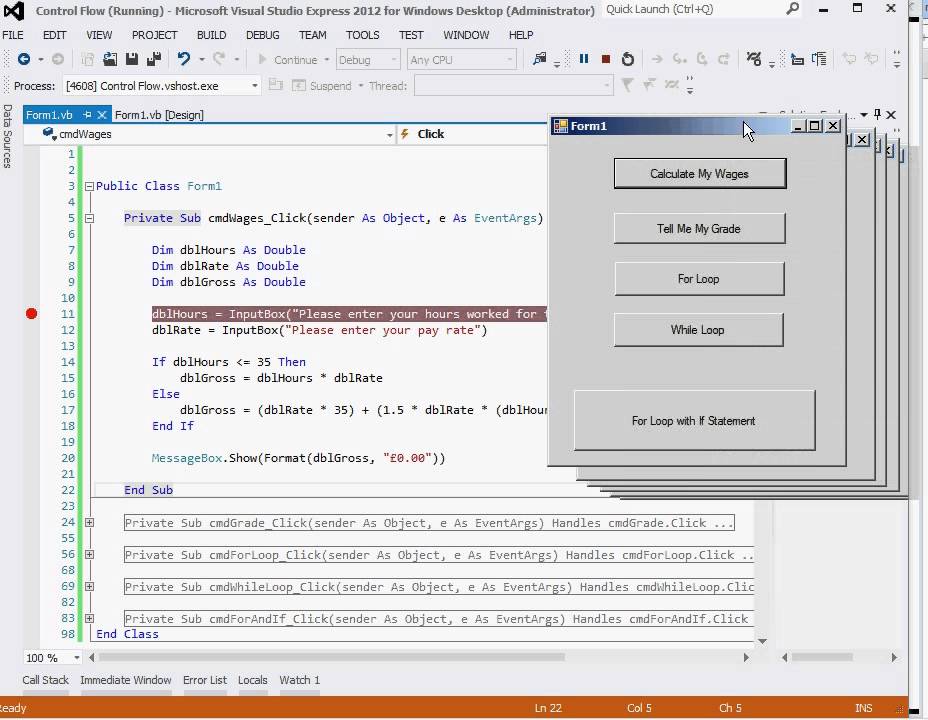Click the Search icon in Quick Launch

pos(792,9)
